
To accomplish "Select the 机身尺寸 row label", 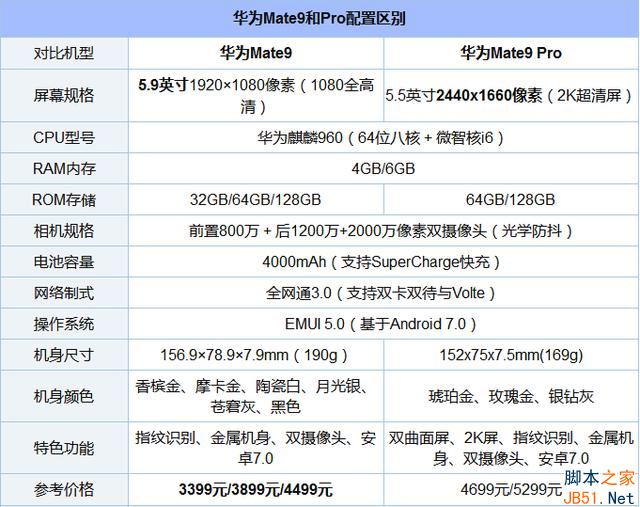I will pyautogui.click(x=64, y=355).
